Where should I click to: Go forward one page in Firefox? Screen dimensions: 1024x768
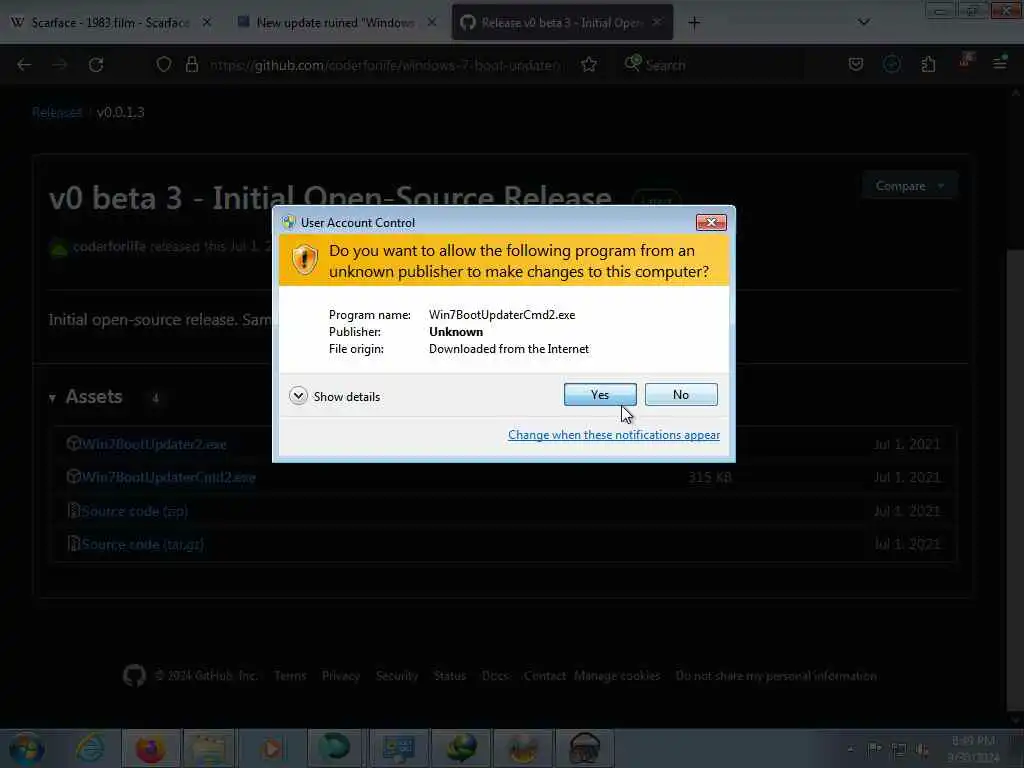[x=60, y=65]
